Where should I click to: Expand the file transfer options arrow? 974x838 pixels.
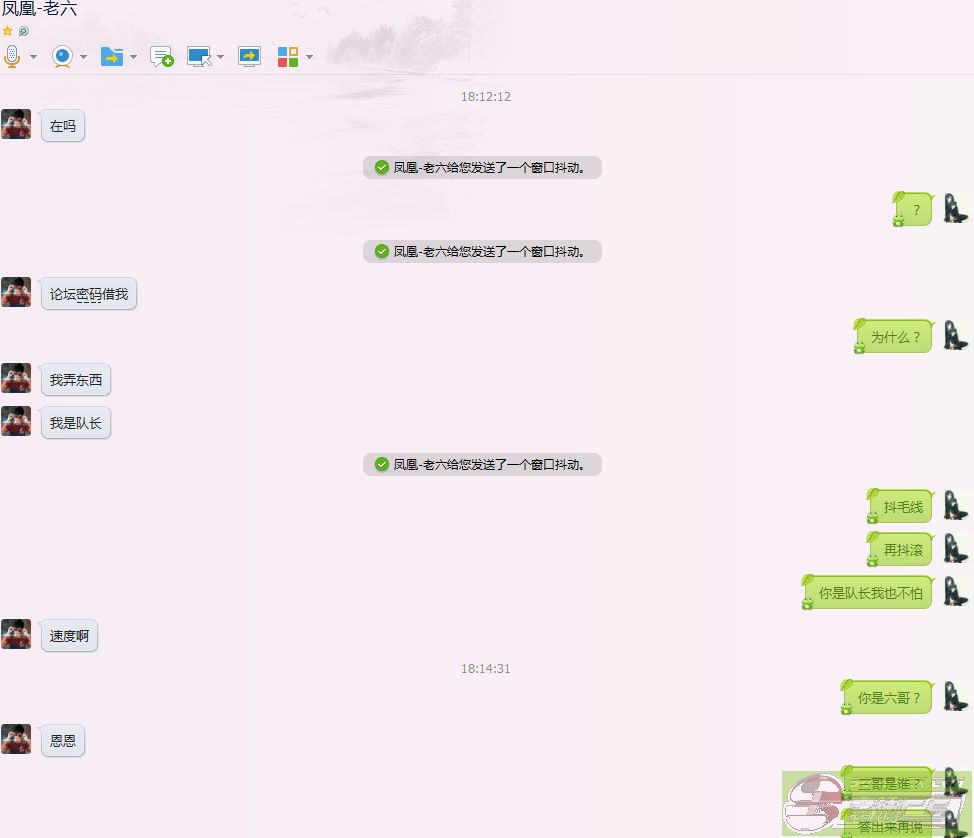click(133, 57)
